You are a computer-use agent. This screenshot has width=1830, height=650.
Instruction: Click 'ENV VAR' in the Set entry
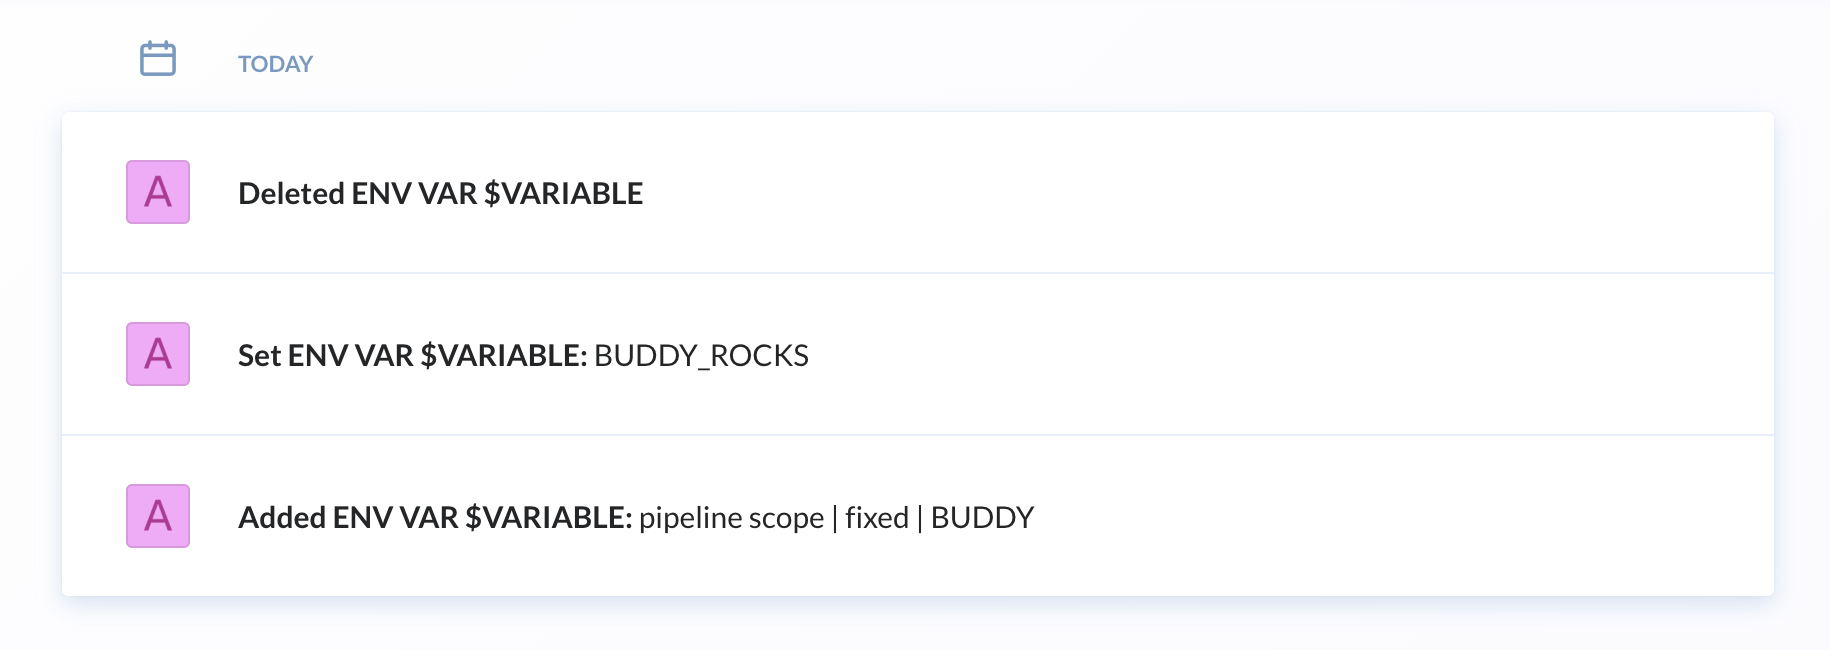click(x=351, y=355)
